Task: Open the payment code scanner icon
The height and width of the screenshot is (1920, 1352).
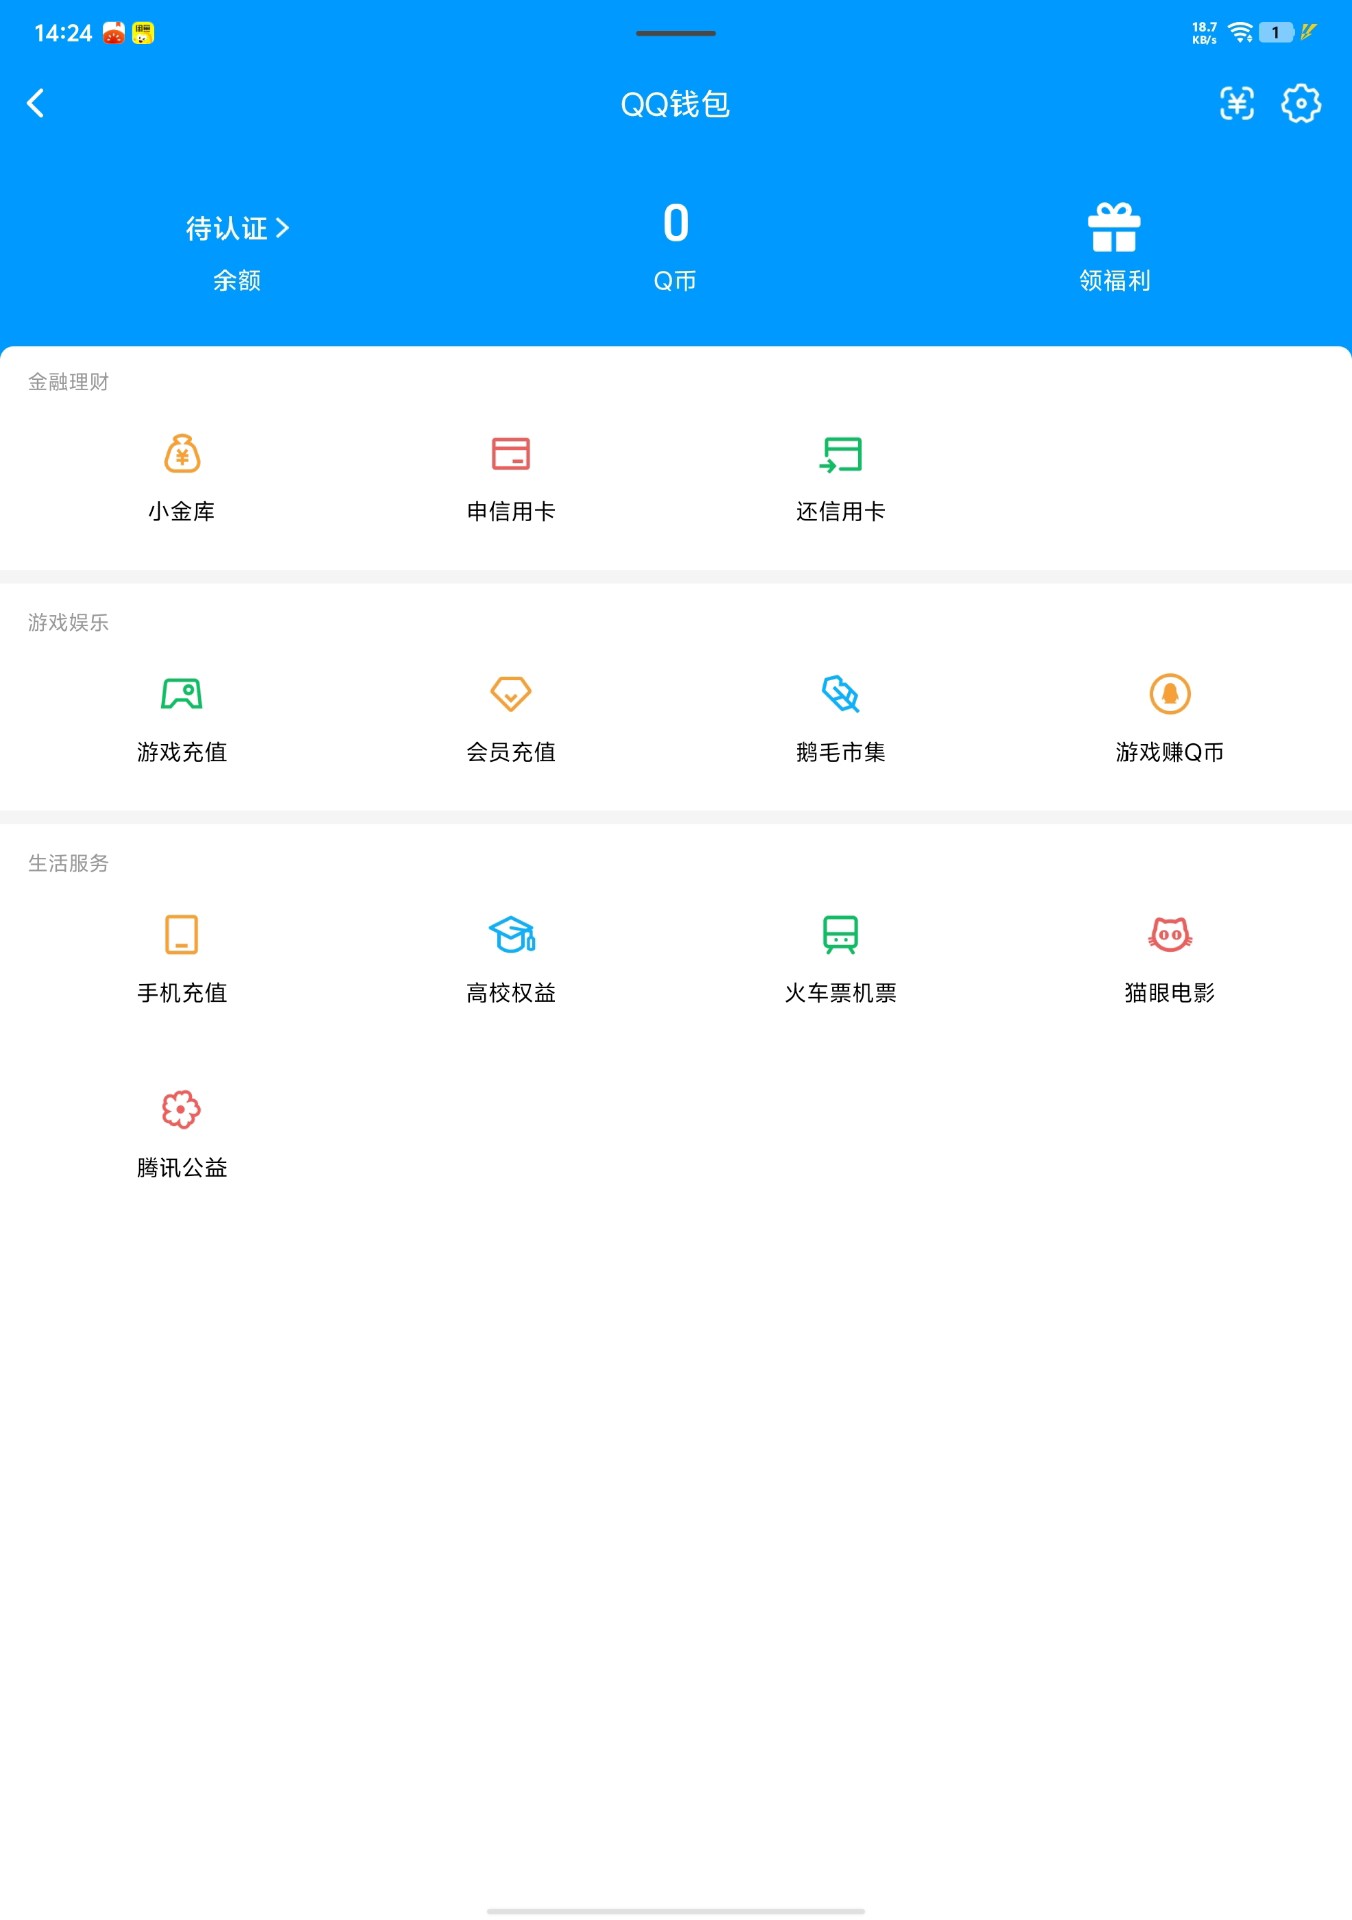Action: coord(1237,103)
